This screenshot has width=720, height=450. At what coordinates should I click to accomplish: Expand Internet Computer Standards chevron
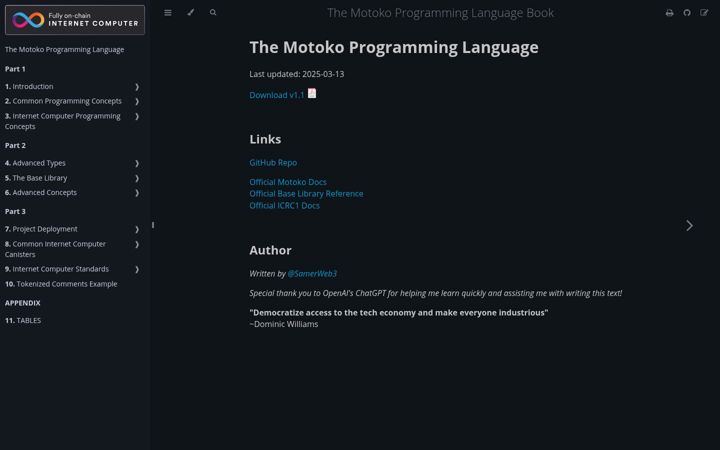coord(137,270)
